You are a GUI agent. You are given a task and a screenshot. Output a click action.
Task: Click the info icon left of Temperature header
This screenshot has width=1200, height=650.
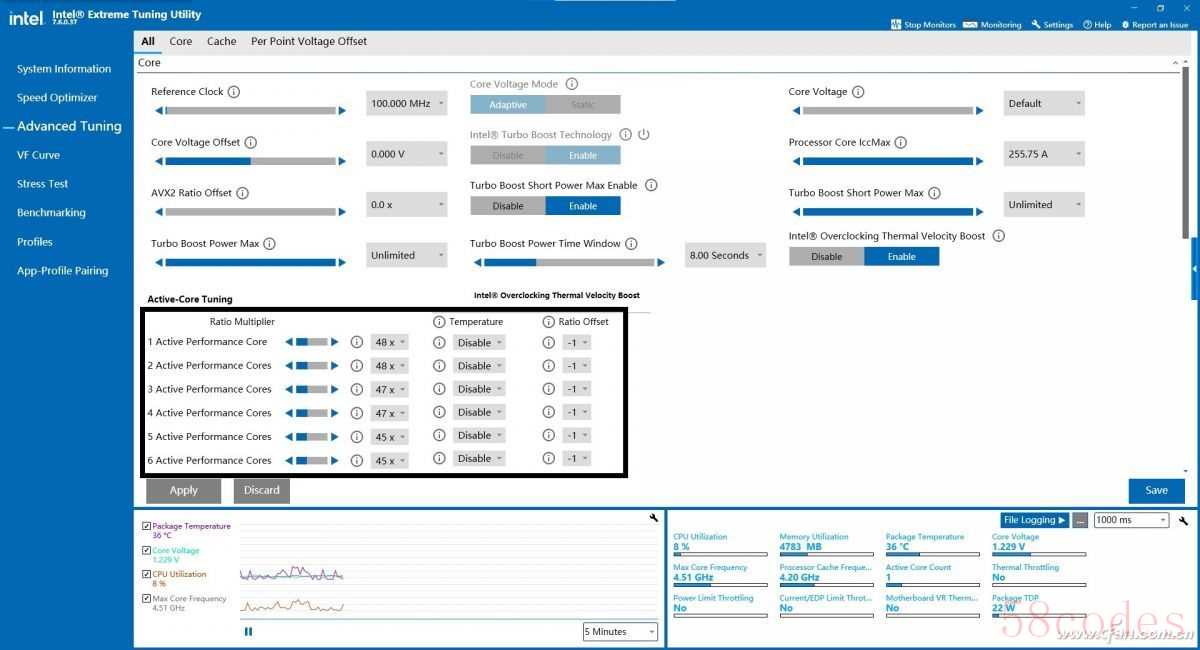tap(439, 322)
